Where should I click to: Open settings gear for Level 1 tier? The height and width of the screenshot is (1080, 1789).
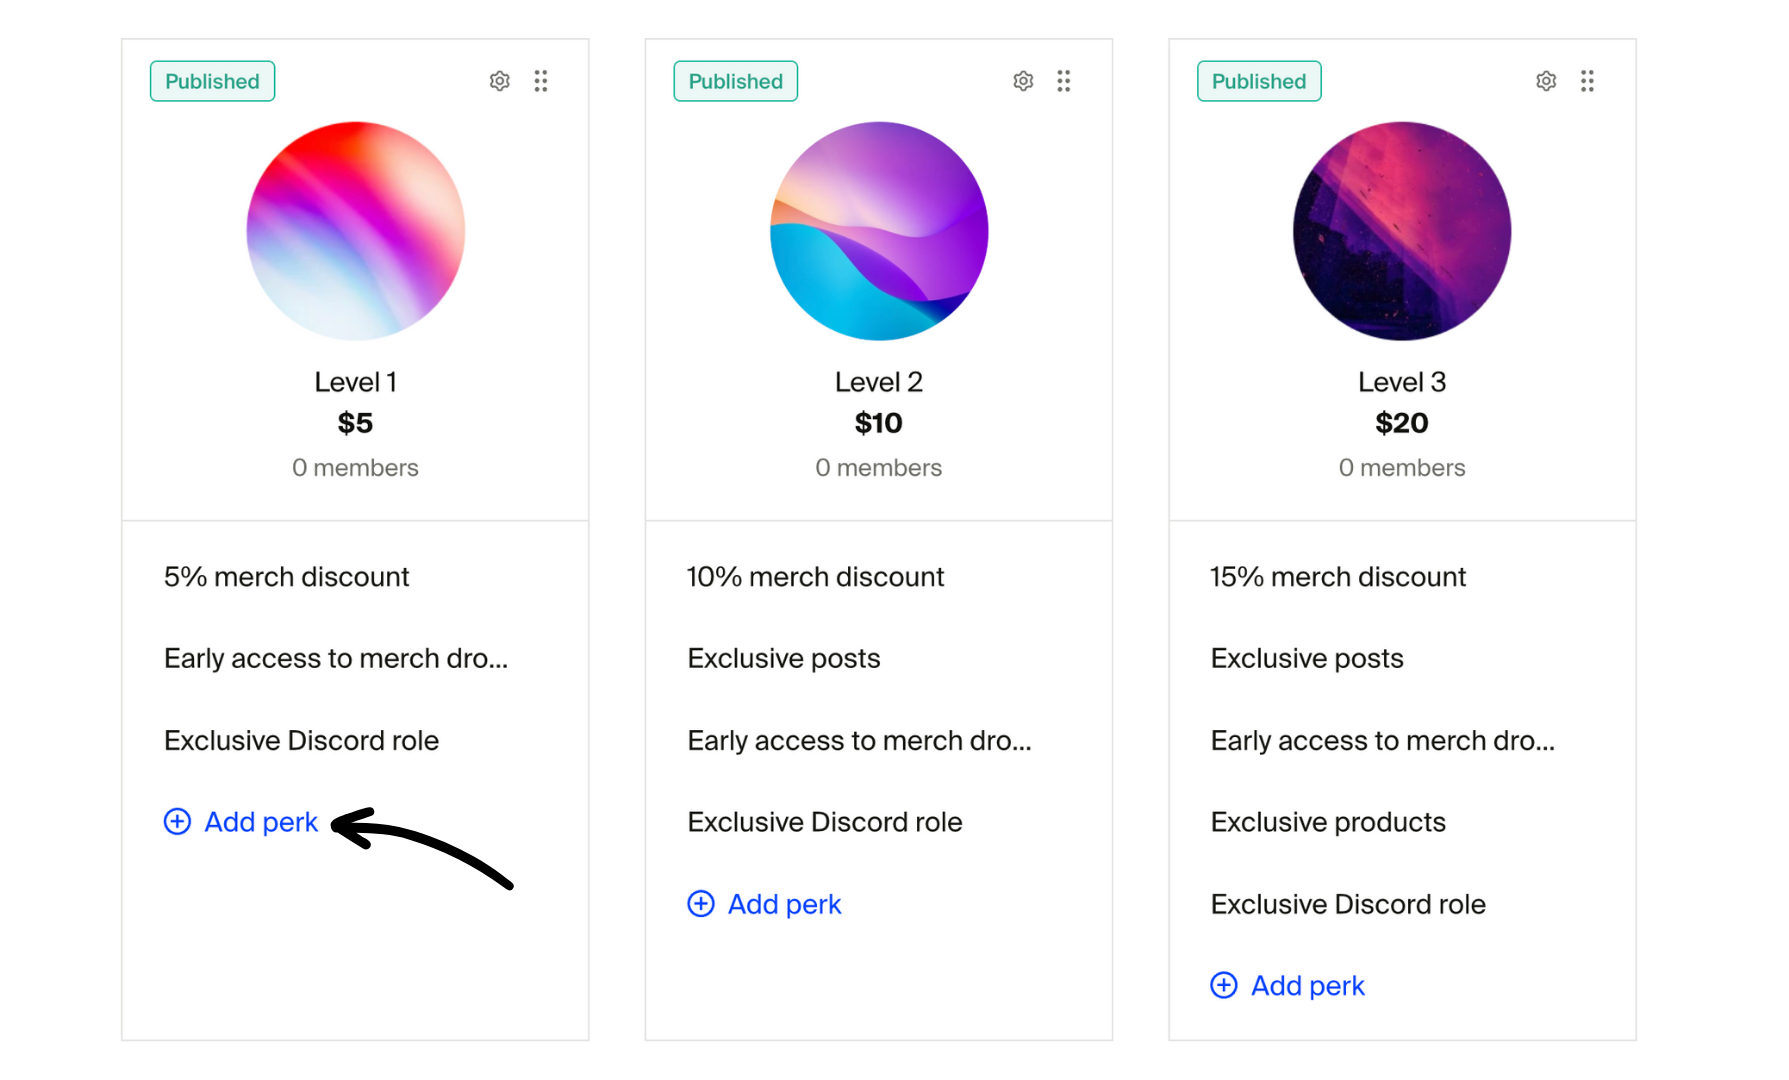[500, 81]
